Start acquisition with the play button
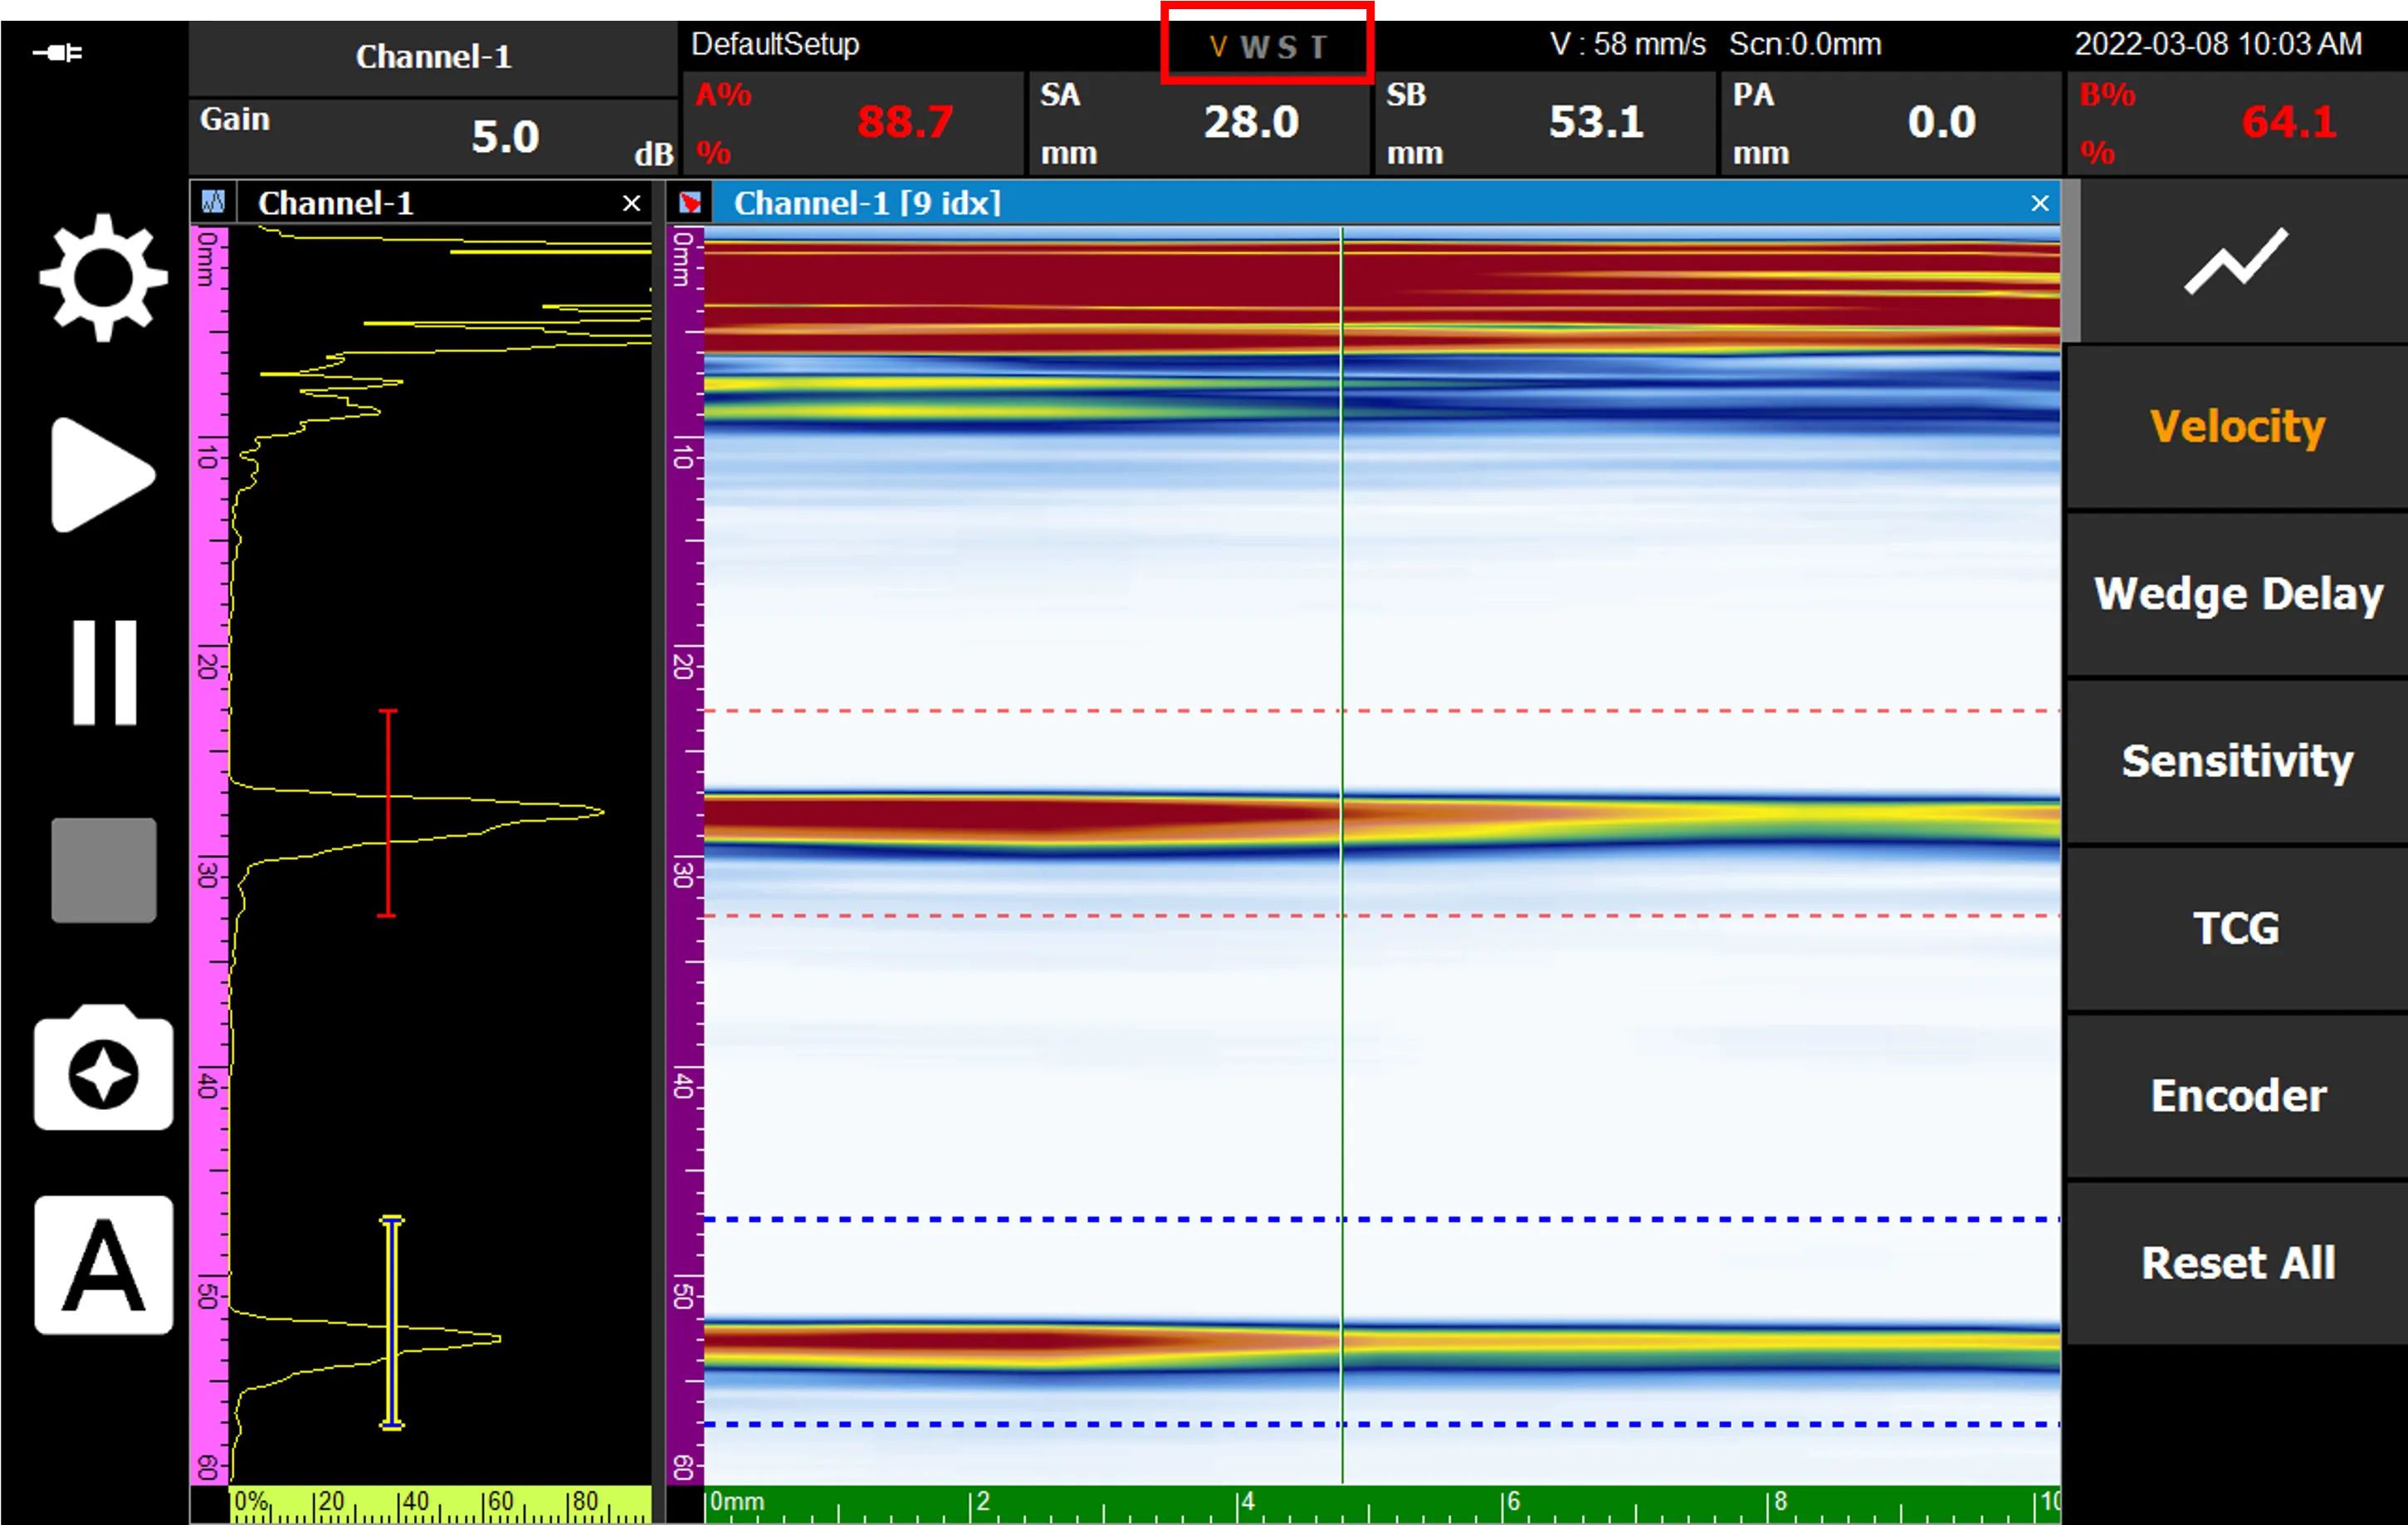 tap(103, 475)
